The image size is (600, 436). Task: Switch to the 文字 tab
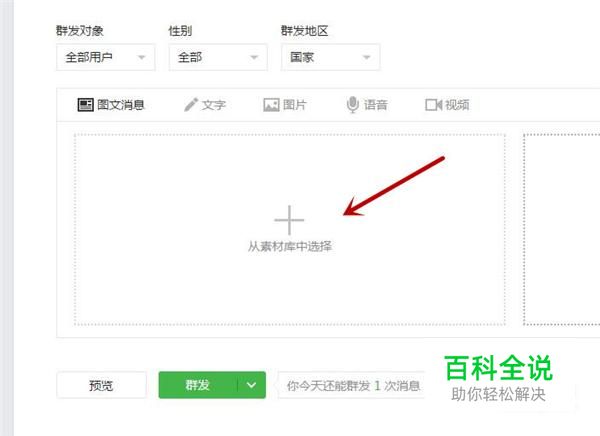click(205, 105)
